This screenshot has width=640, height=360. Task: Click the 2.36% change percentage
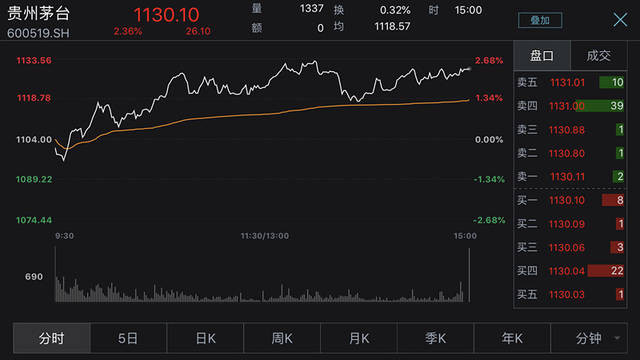(x=128, y=31)
